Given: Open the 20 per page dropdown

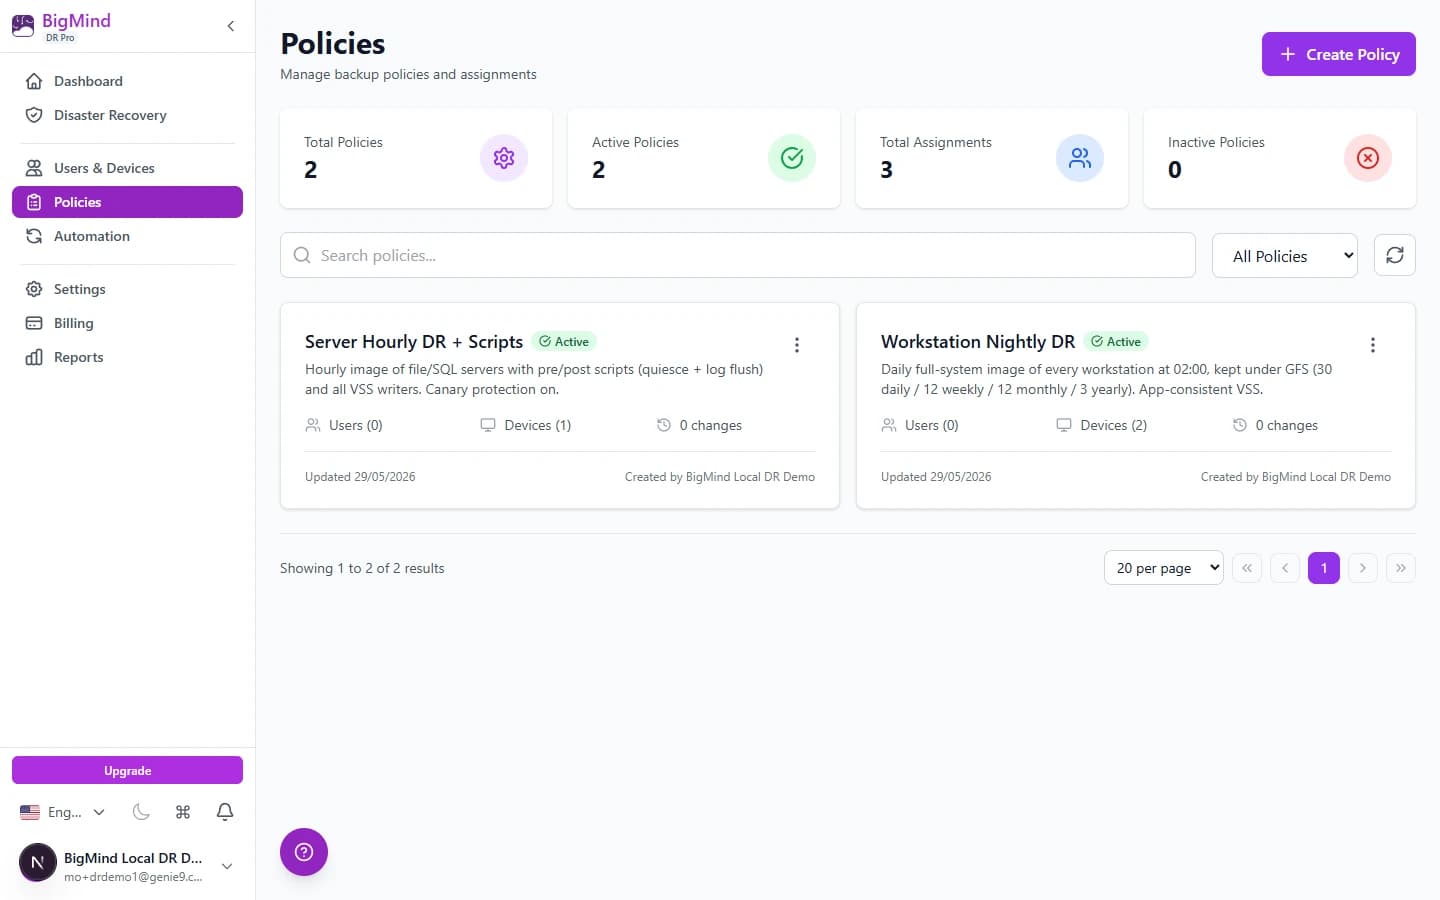Looking at the screenshot, I should [1164, 568].
